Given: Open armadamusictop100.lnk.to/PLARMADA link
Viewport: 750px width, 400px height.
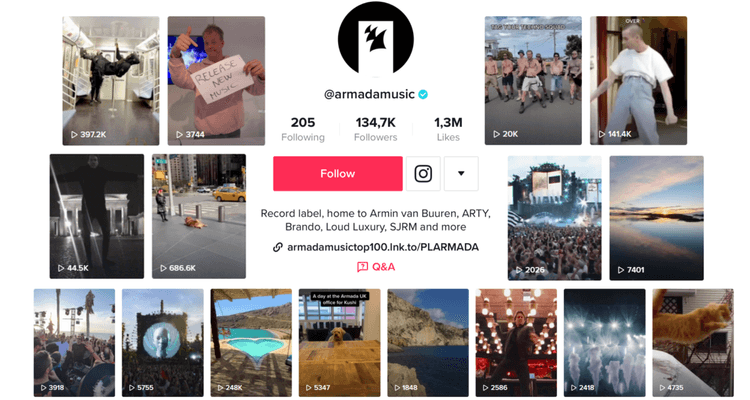Looking at the screenshot, I should 383,247.
